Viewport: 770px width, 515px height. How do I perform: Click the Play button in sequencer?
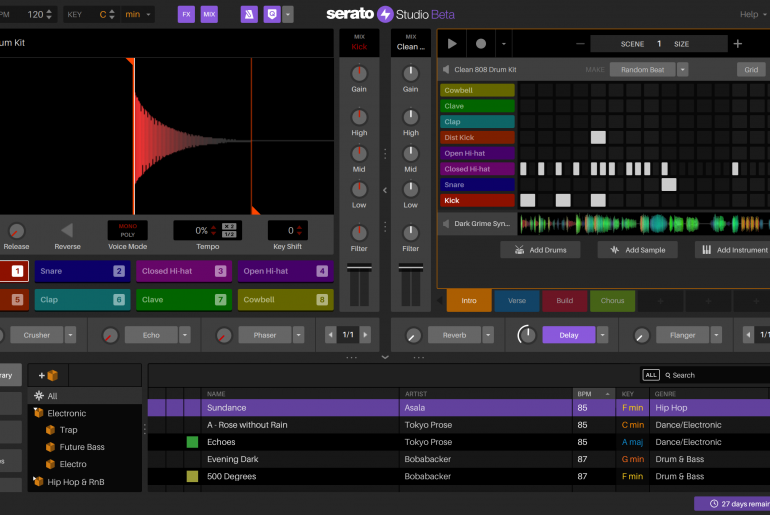click(x=452, y=44)
